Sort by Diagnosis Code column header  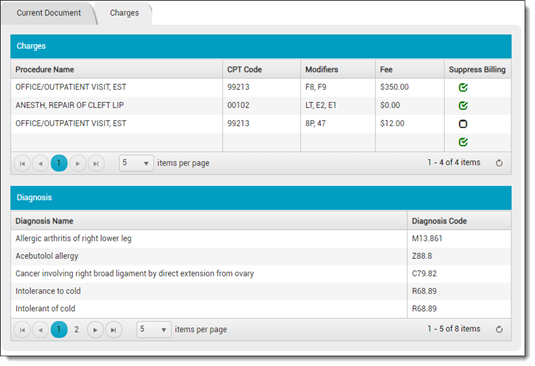(x=459, y=221)
